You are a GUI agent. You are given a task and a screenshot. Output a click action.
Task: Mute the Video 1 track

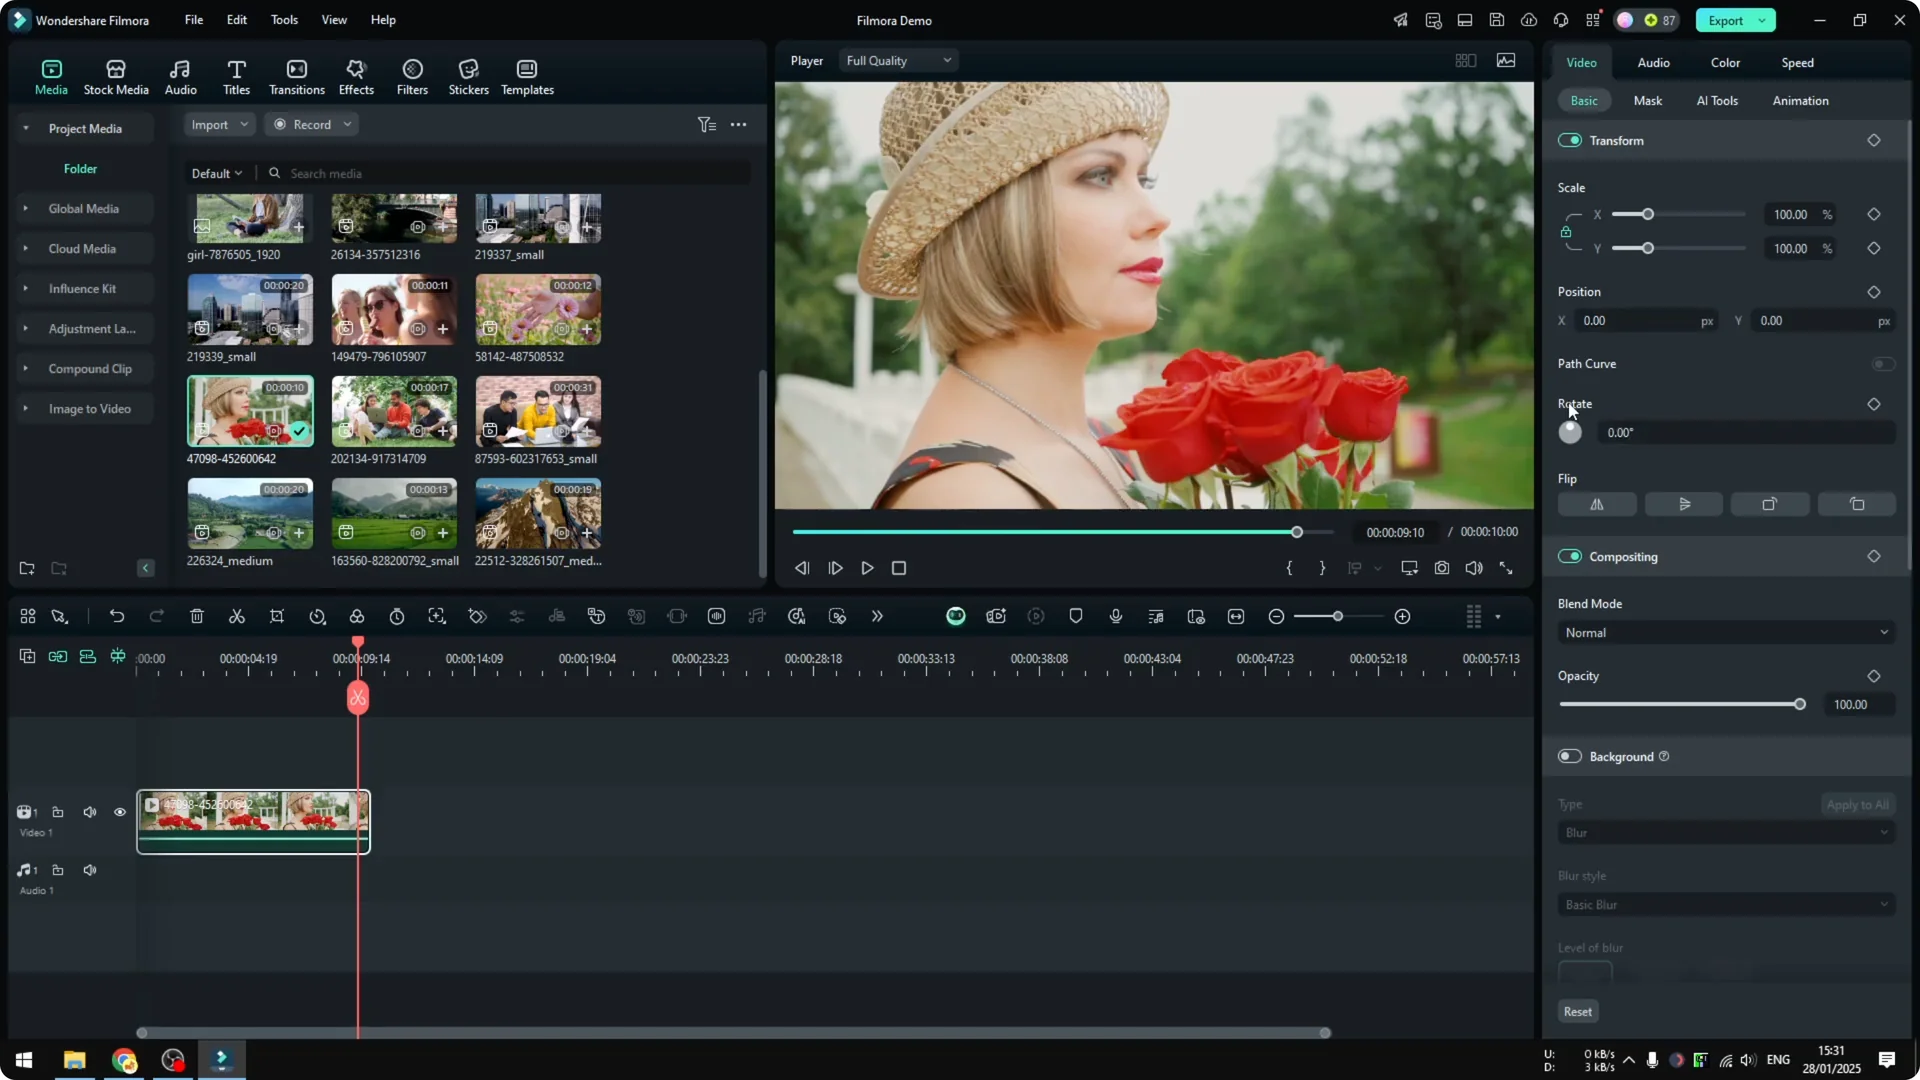pyautogui.click(x=90, y=812)
